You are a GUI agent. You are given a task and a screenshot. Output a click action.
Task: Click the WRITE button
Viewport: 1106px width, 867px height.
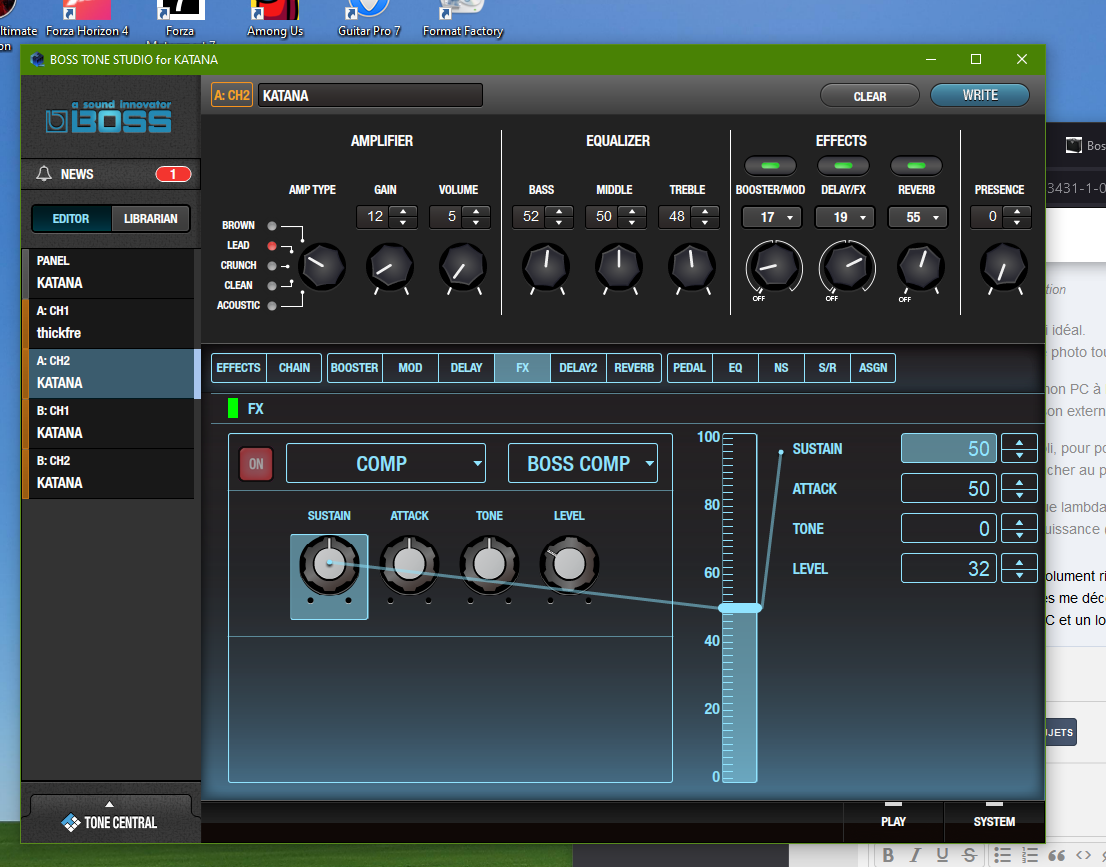click(980, 95)
